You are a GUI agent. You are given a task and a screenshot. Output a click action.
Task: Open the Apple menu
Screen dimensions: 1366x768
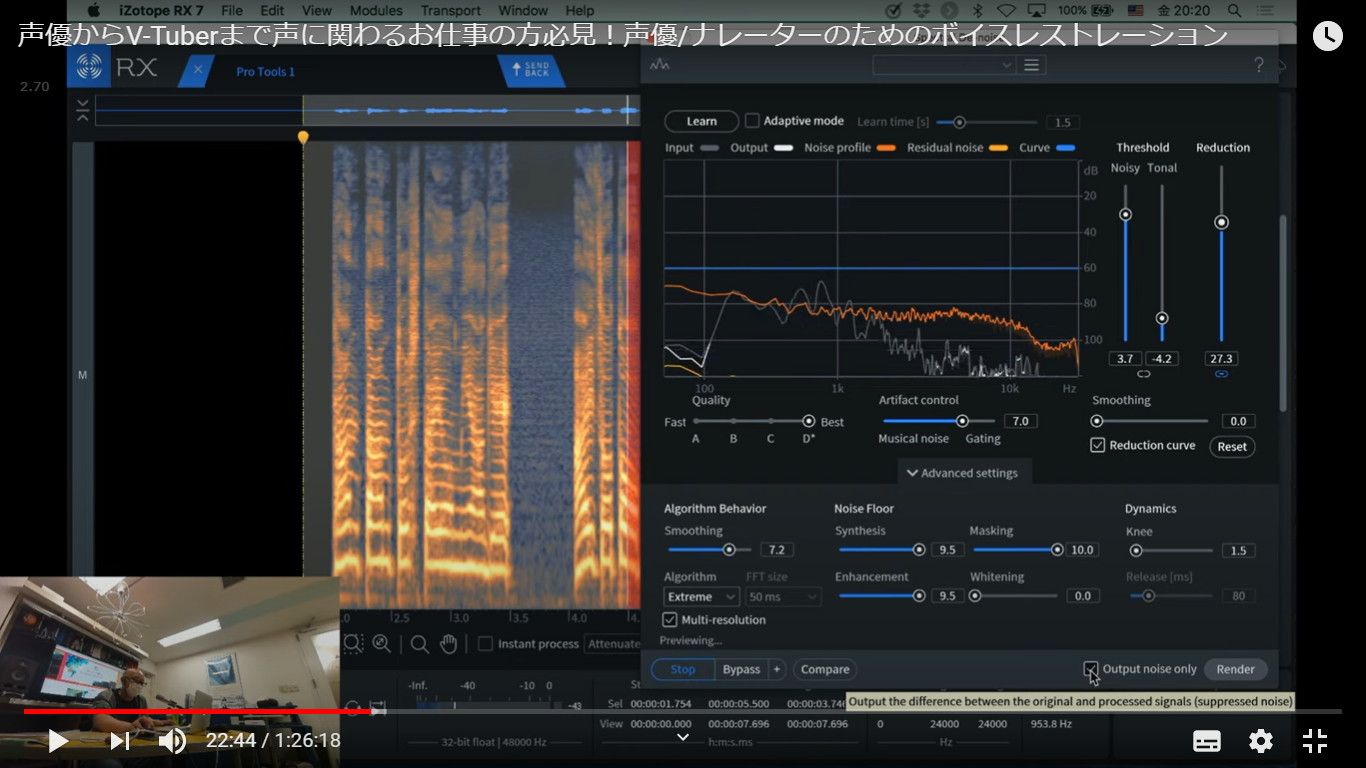pyautogui.click(x=94, y=10)
